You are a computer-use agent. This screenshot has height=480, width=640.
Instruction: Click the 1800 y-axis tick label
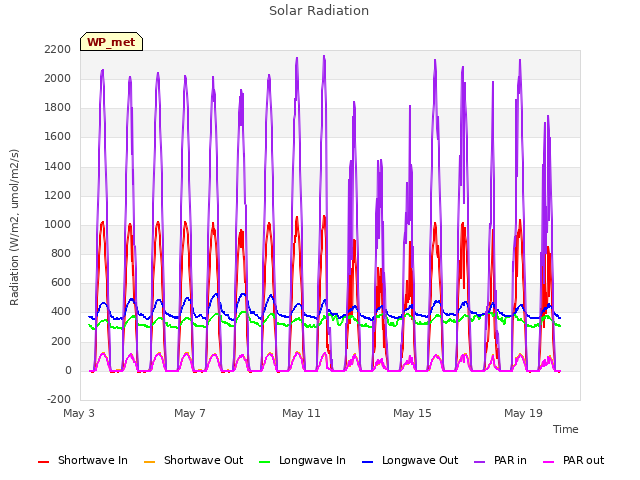[58, 108]
